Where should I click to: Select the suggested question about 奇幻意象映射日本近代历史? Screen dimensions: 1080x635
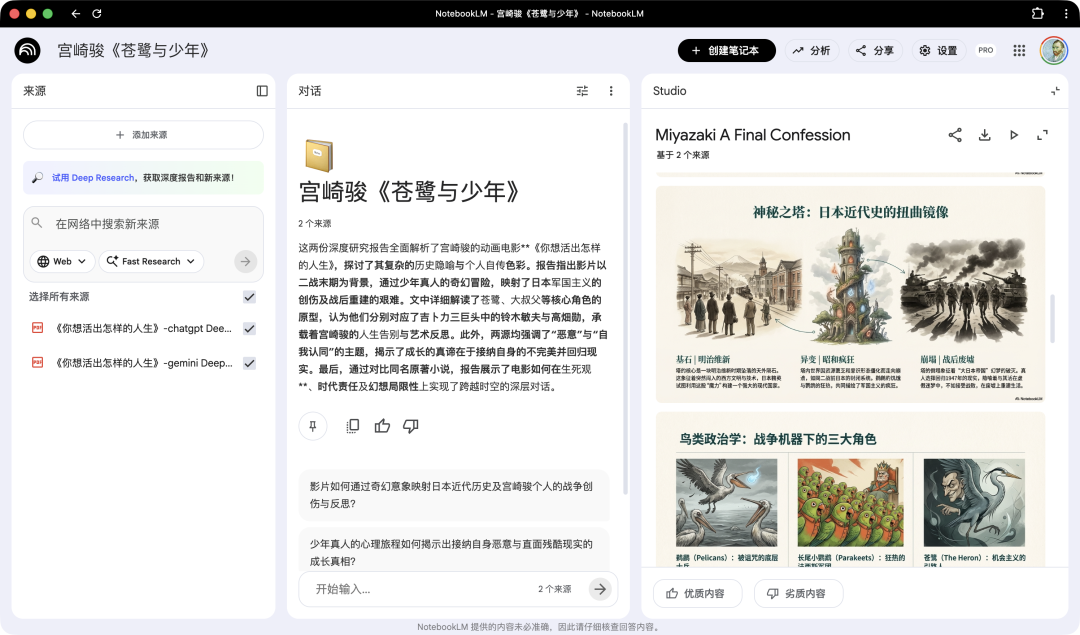(x=455, y=495)
